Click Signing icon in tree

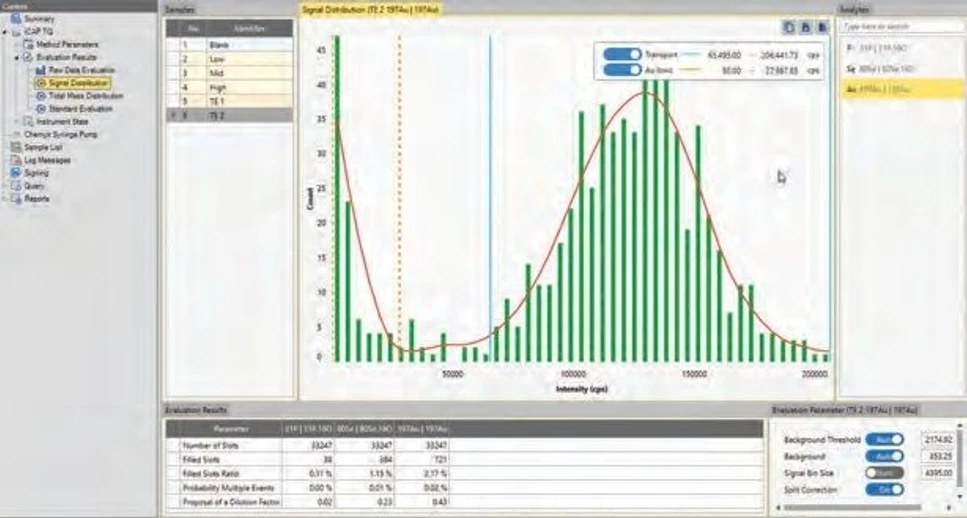(x=16, y=173)
